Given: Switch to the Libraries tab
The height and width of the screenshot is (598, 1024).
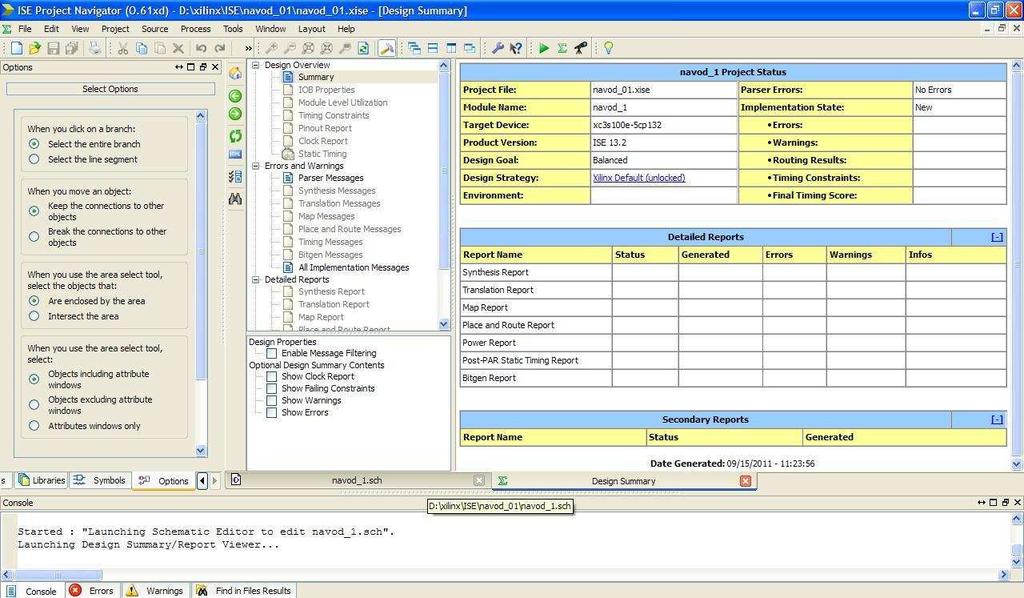Looking at the screenshot, I should click(x=42, y=480).
